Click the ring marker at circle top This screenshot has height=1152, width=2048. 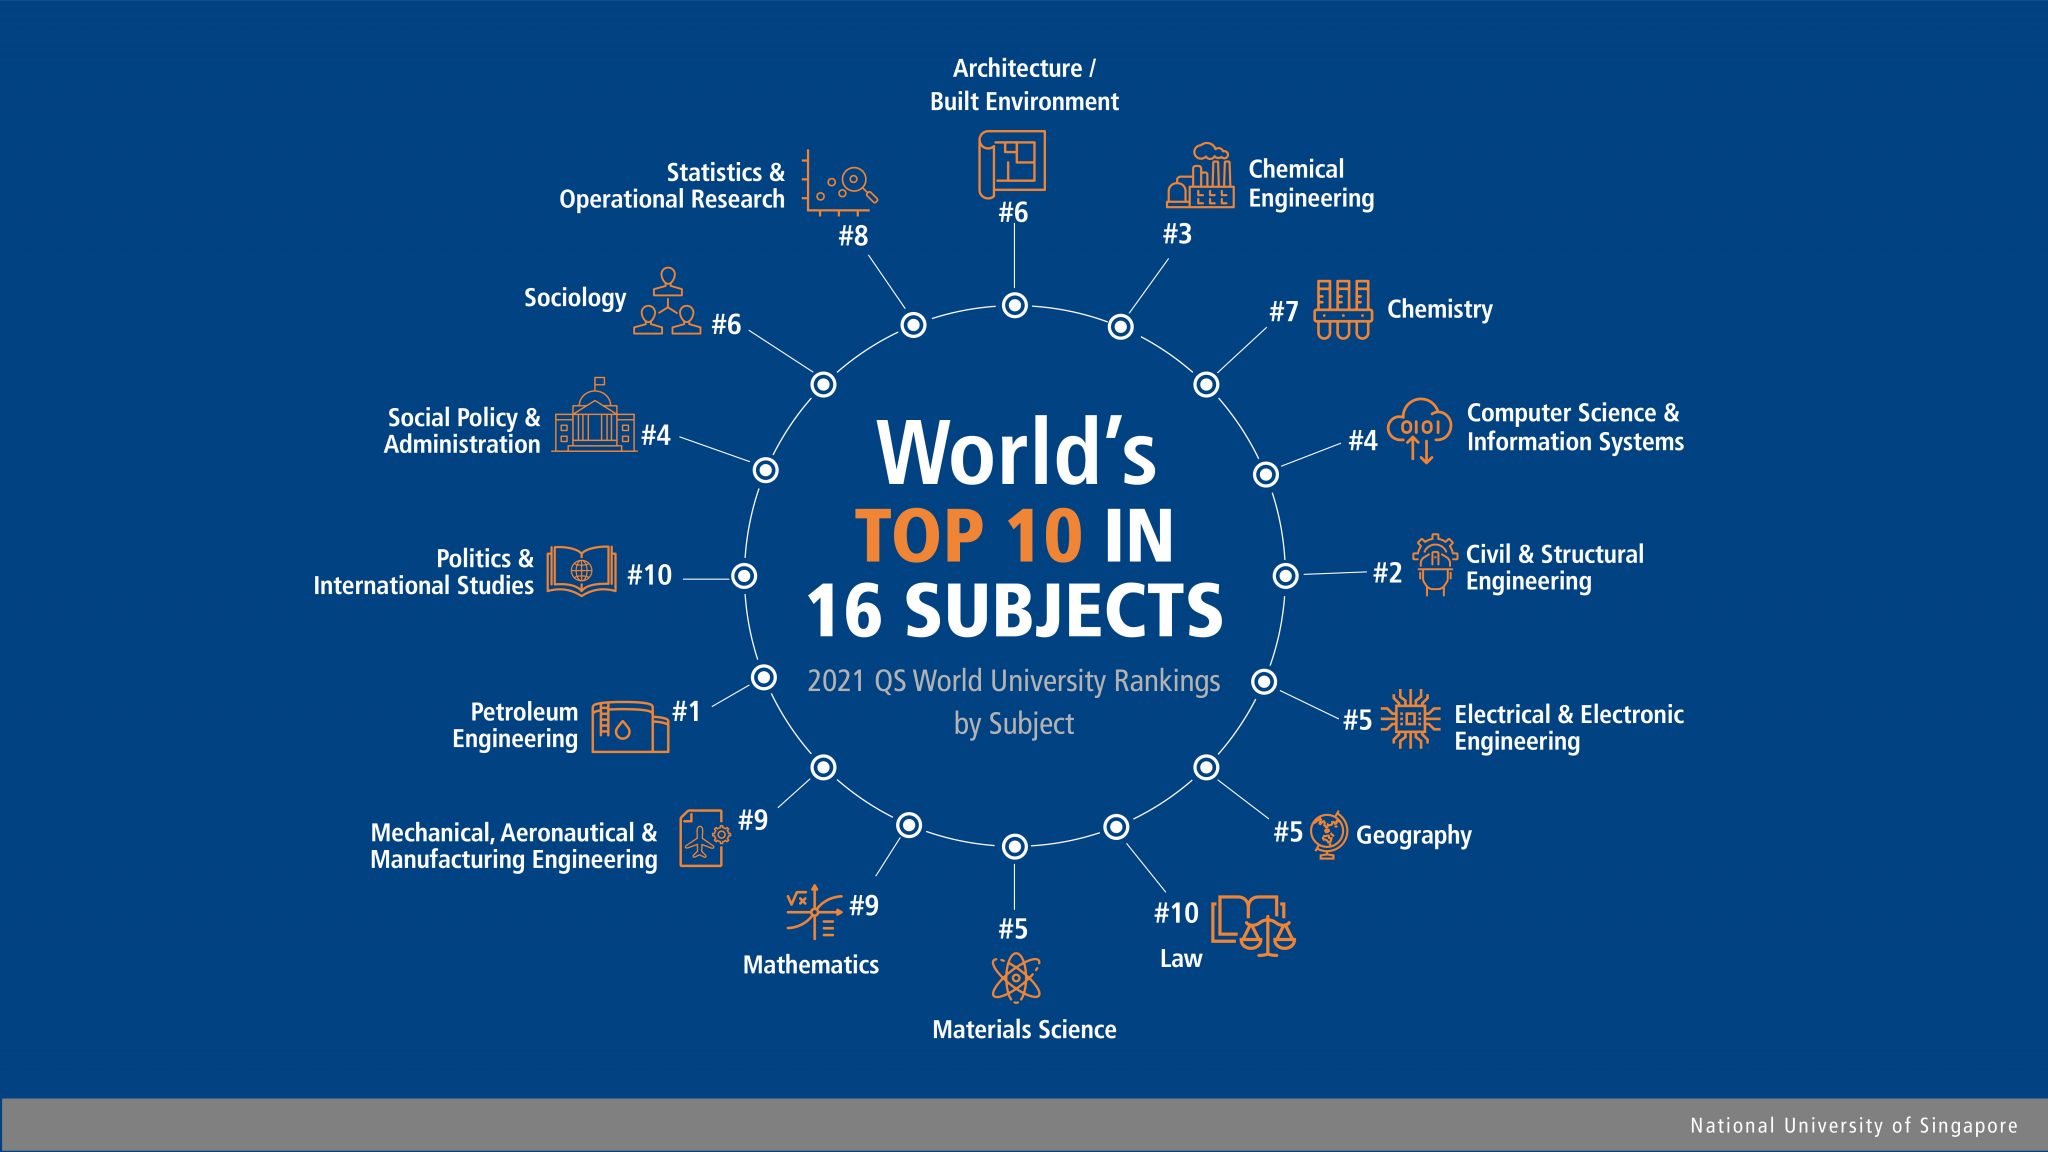(x=1014, y=305)
